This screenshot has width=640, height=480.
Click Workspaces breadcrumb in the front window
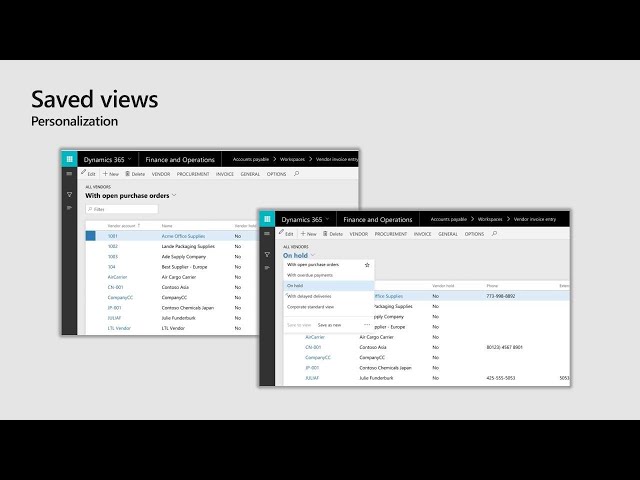[490, 219]
